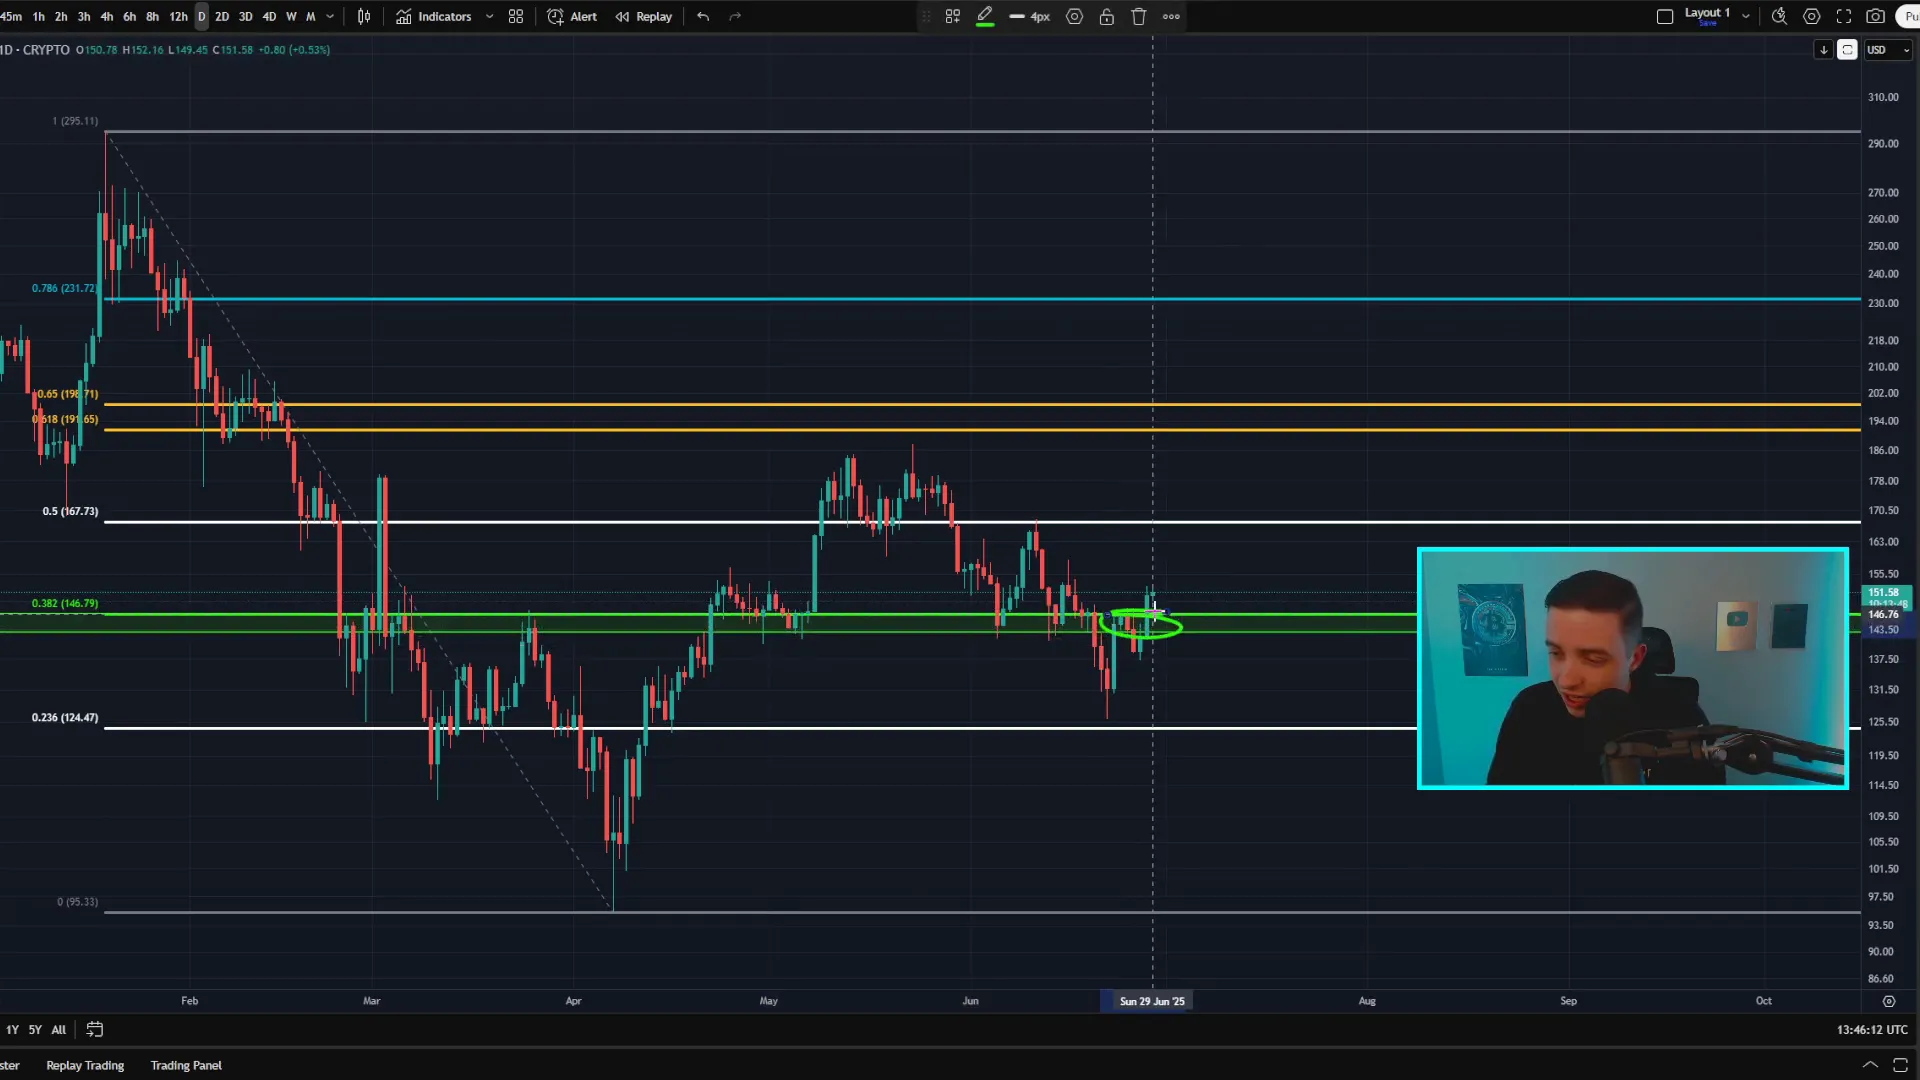Toggle the auto-fit scale button
Viewport: 1920px width, 1080px height.
click(1847, 50)
